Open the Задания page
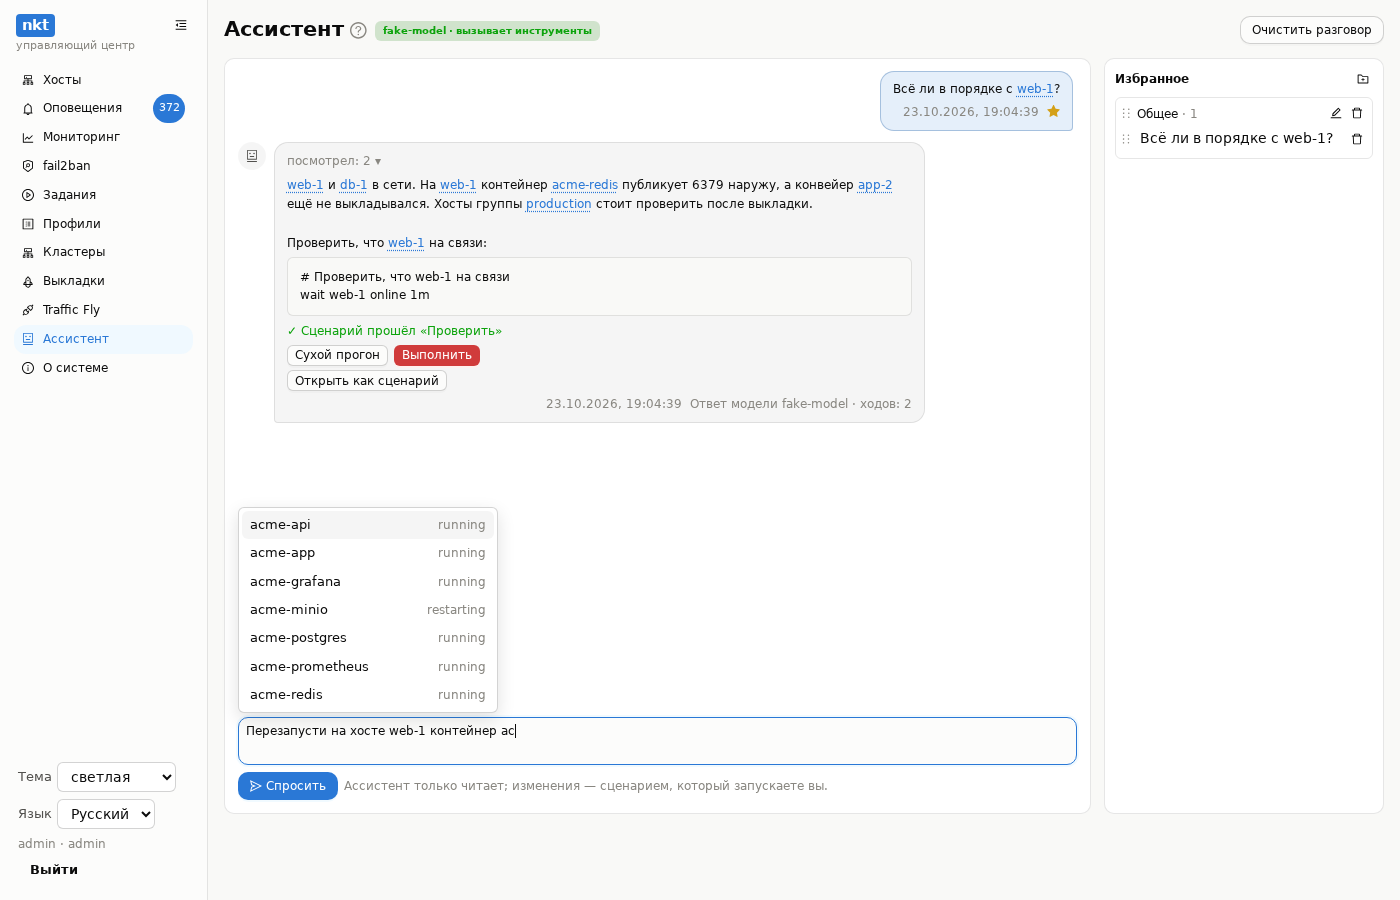Image resolution: width=1400 pixels, height=900 pixels. pyautogui.click(x=104, y=195)
